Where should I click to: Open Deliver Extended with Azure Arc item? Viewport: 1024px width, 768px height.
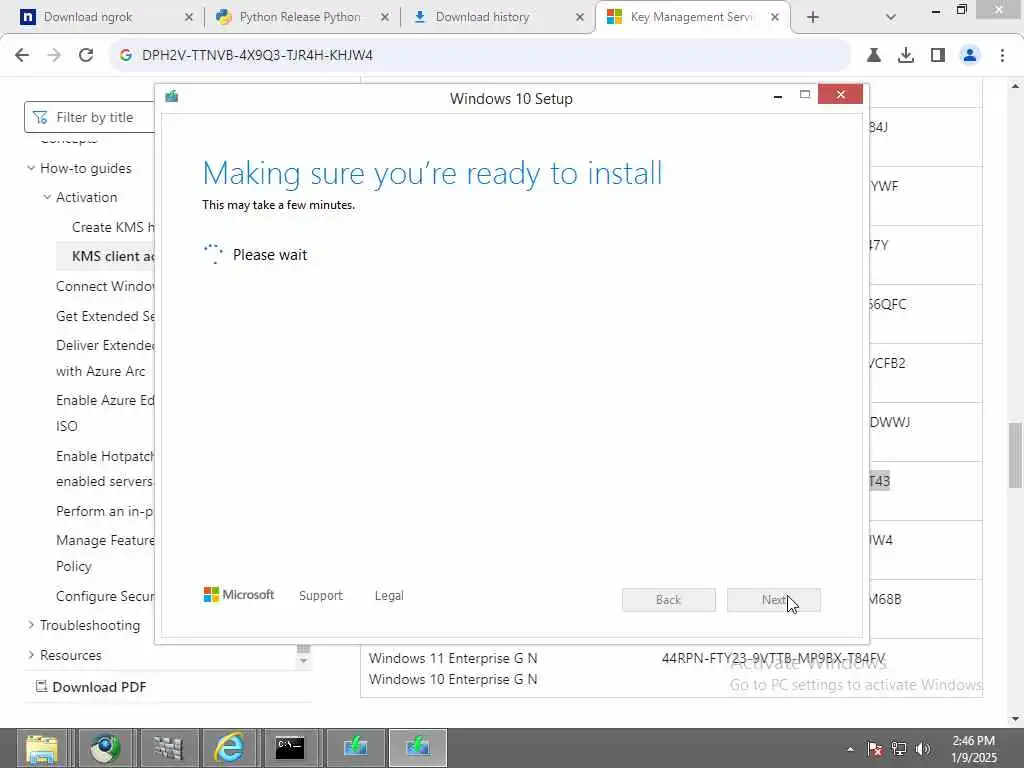tap(105, 358)
